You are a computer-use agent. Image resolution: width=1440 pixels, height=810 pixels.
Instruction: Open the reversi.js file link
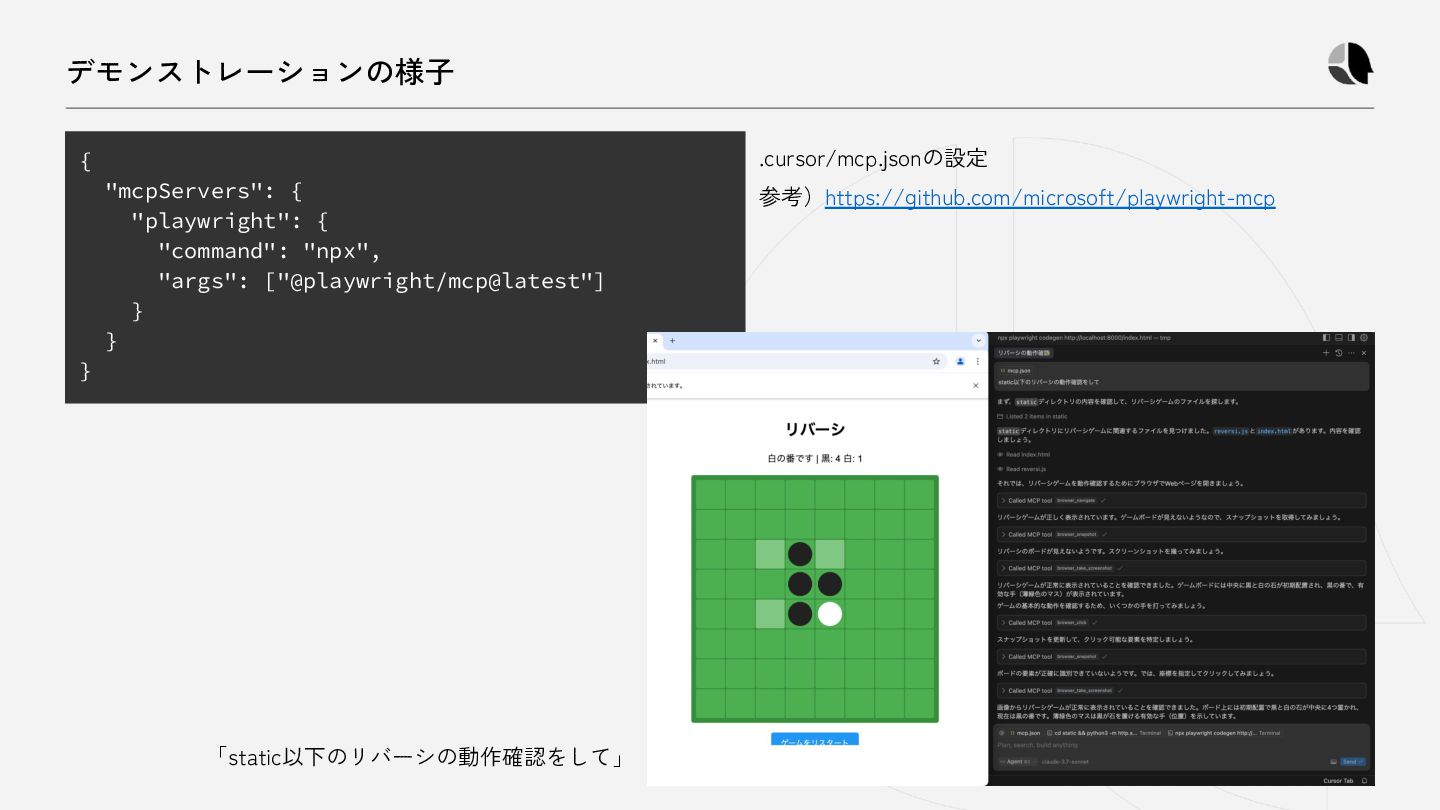(1231, 431)
